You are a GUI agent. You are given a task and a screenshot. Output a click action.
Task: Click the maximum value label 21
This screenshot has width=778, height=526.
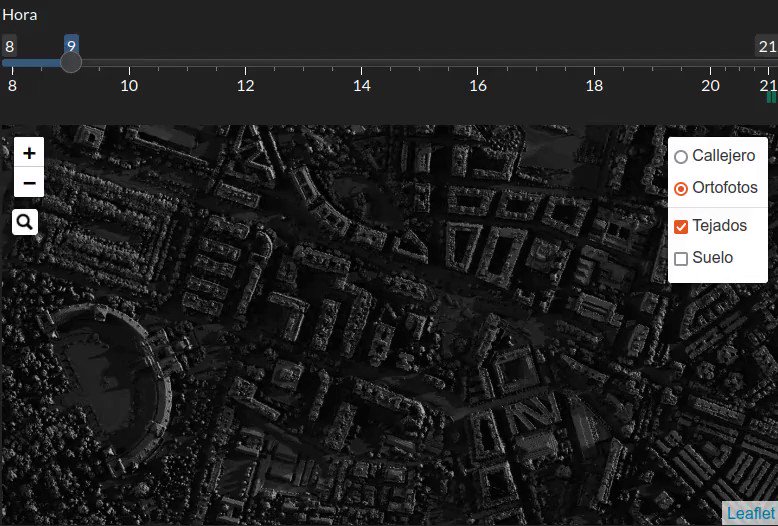[x=767, y=47]
